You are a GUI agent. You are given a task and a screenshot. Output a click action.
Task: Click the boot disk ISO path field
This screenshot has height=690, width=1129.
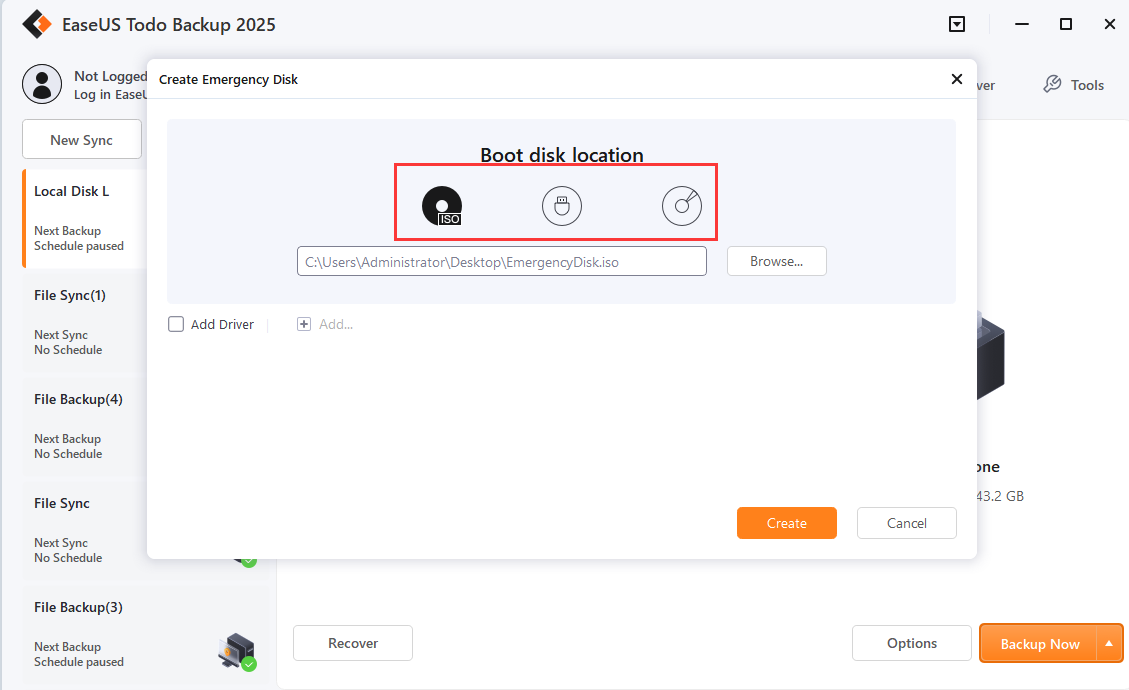click(x=502, y=261)
